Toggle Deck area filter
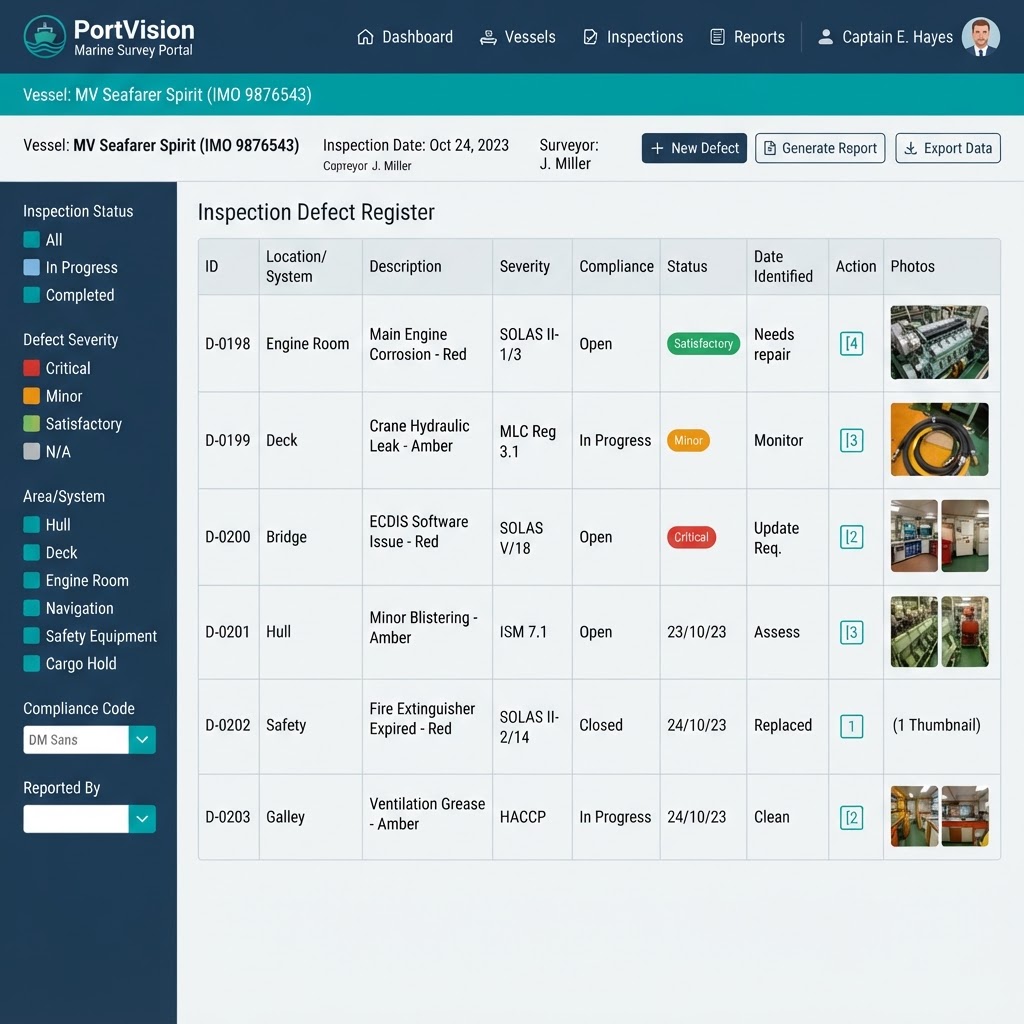Viewport: 1024px width, 1024px height. click(31, 552)
